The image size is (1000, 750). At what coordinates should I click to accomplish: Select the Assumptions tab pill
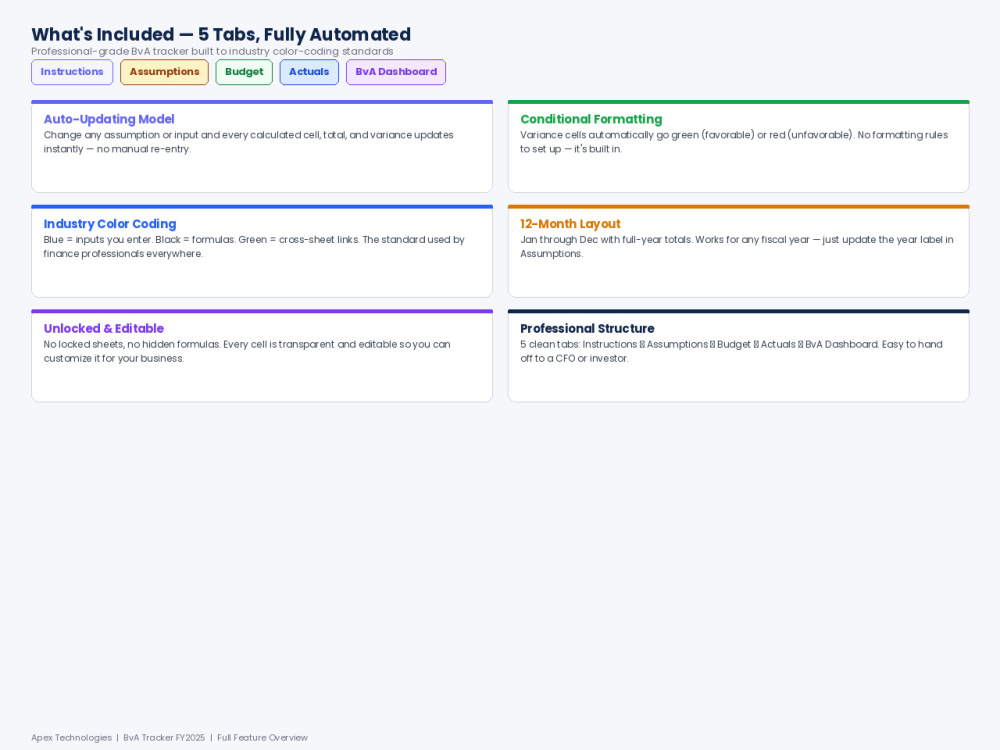165,72
